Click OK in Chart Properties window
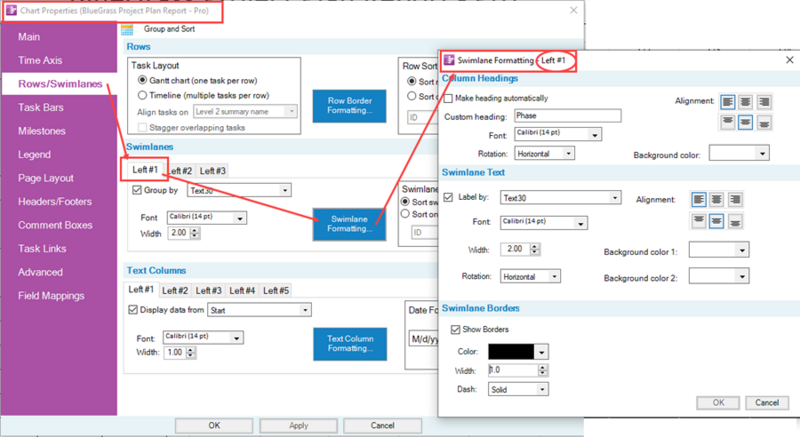Screen dimensions: 800x437 tap(214, 425)
